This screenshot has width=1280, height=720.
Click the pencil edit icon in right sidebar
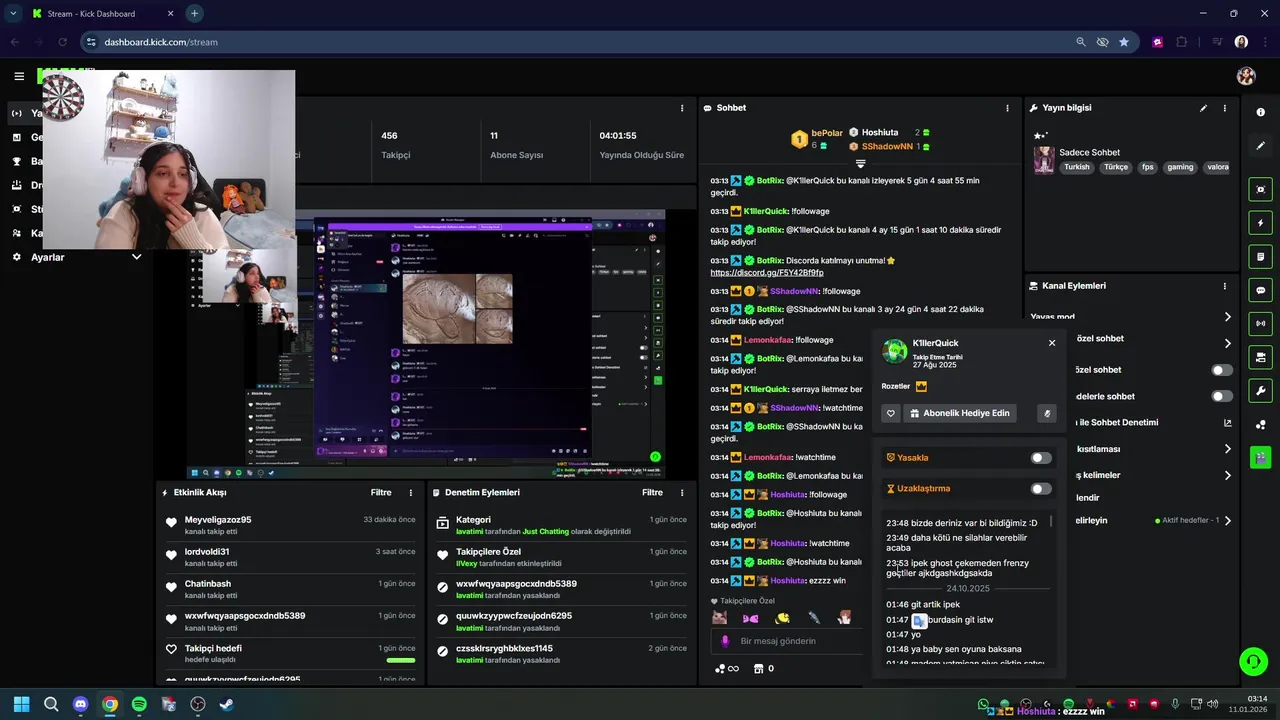click(x=1260, y=145)
